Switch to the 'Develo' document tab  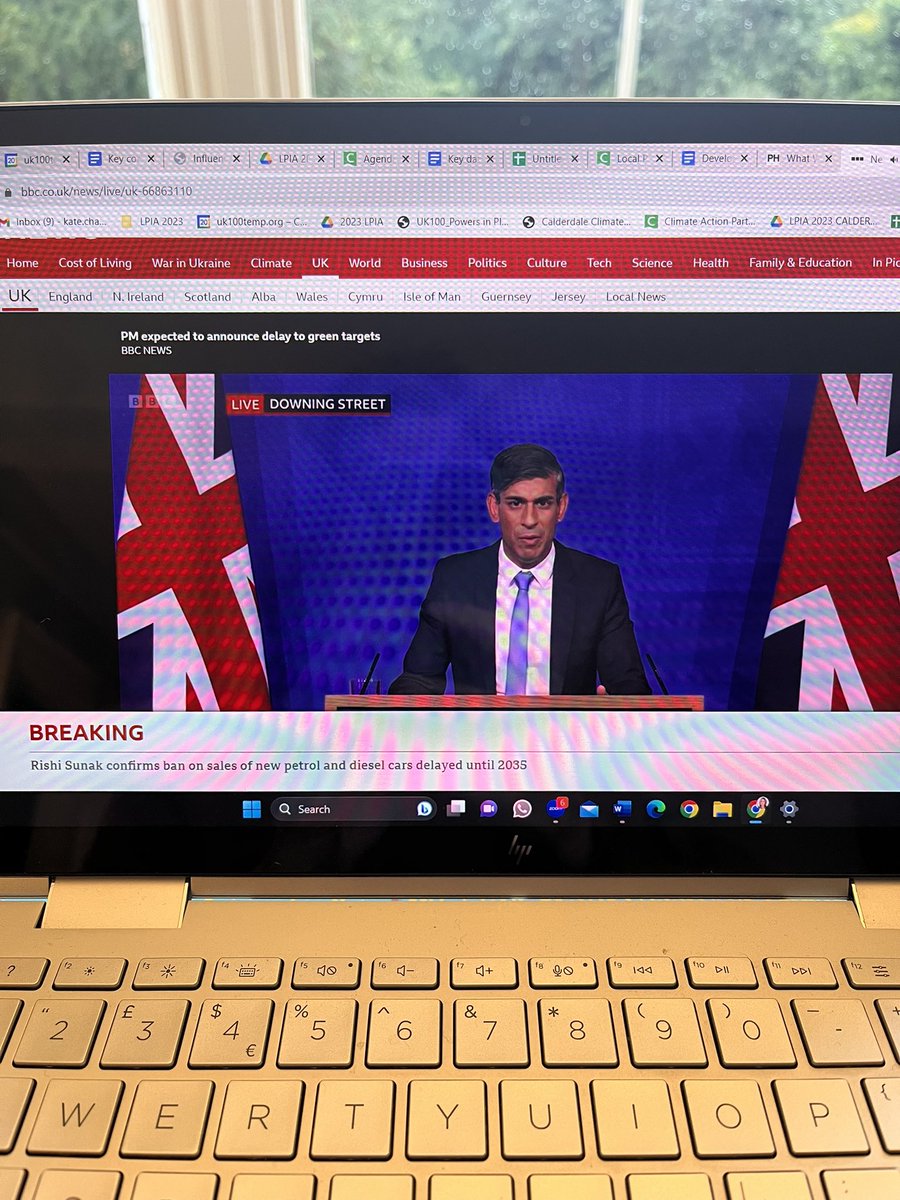(x=714, y=158)
